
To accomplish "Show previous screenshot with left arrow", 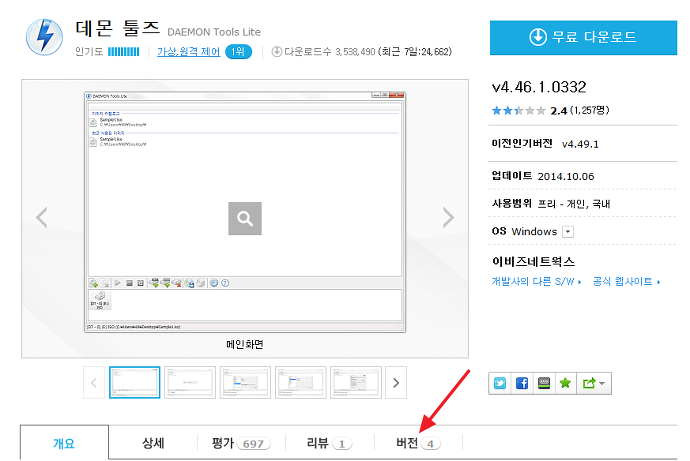I will click(42, 217).
